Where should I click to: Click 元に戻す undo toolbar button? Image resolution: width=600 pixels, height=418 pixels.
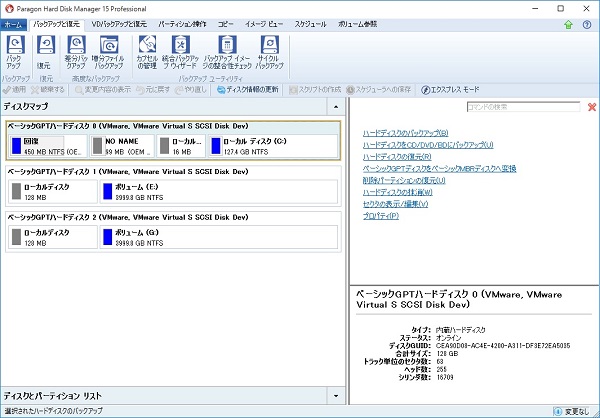tap(153, 90)
